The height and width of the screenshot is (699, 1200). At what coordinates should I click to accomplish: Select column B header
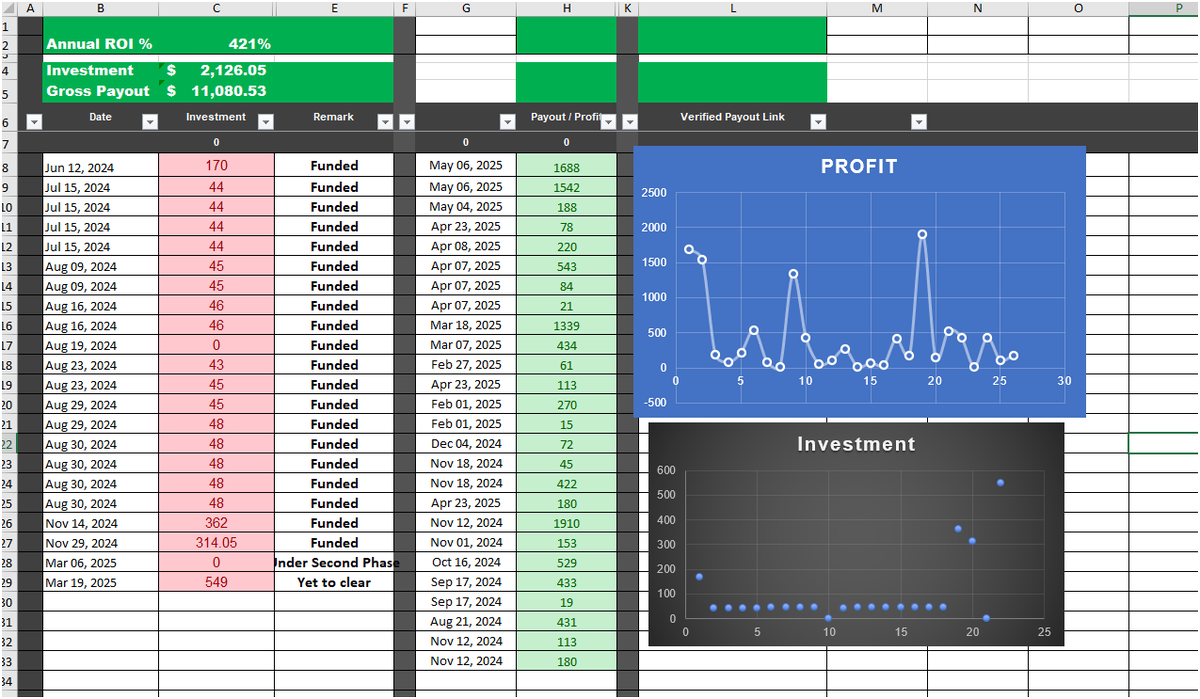point(100,8)
